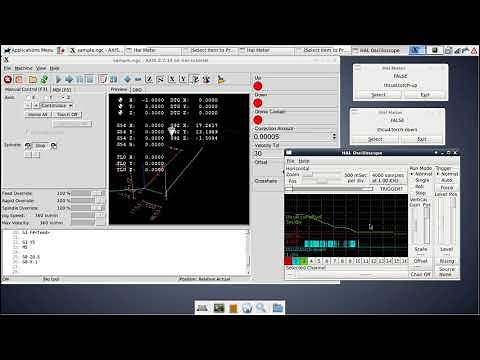This screenshot has height=360, width=480.
Task: Switch to rotated Z view icon
Action: pos(160,79)
